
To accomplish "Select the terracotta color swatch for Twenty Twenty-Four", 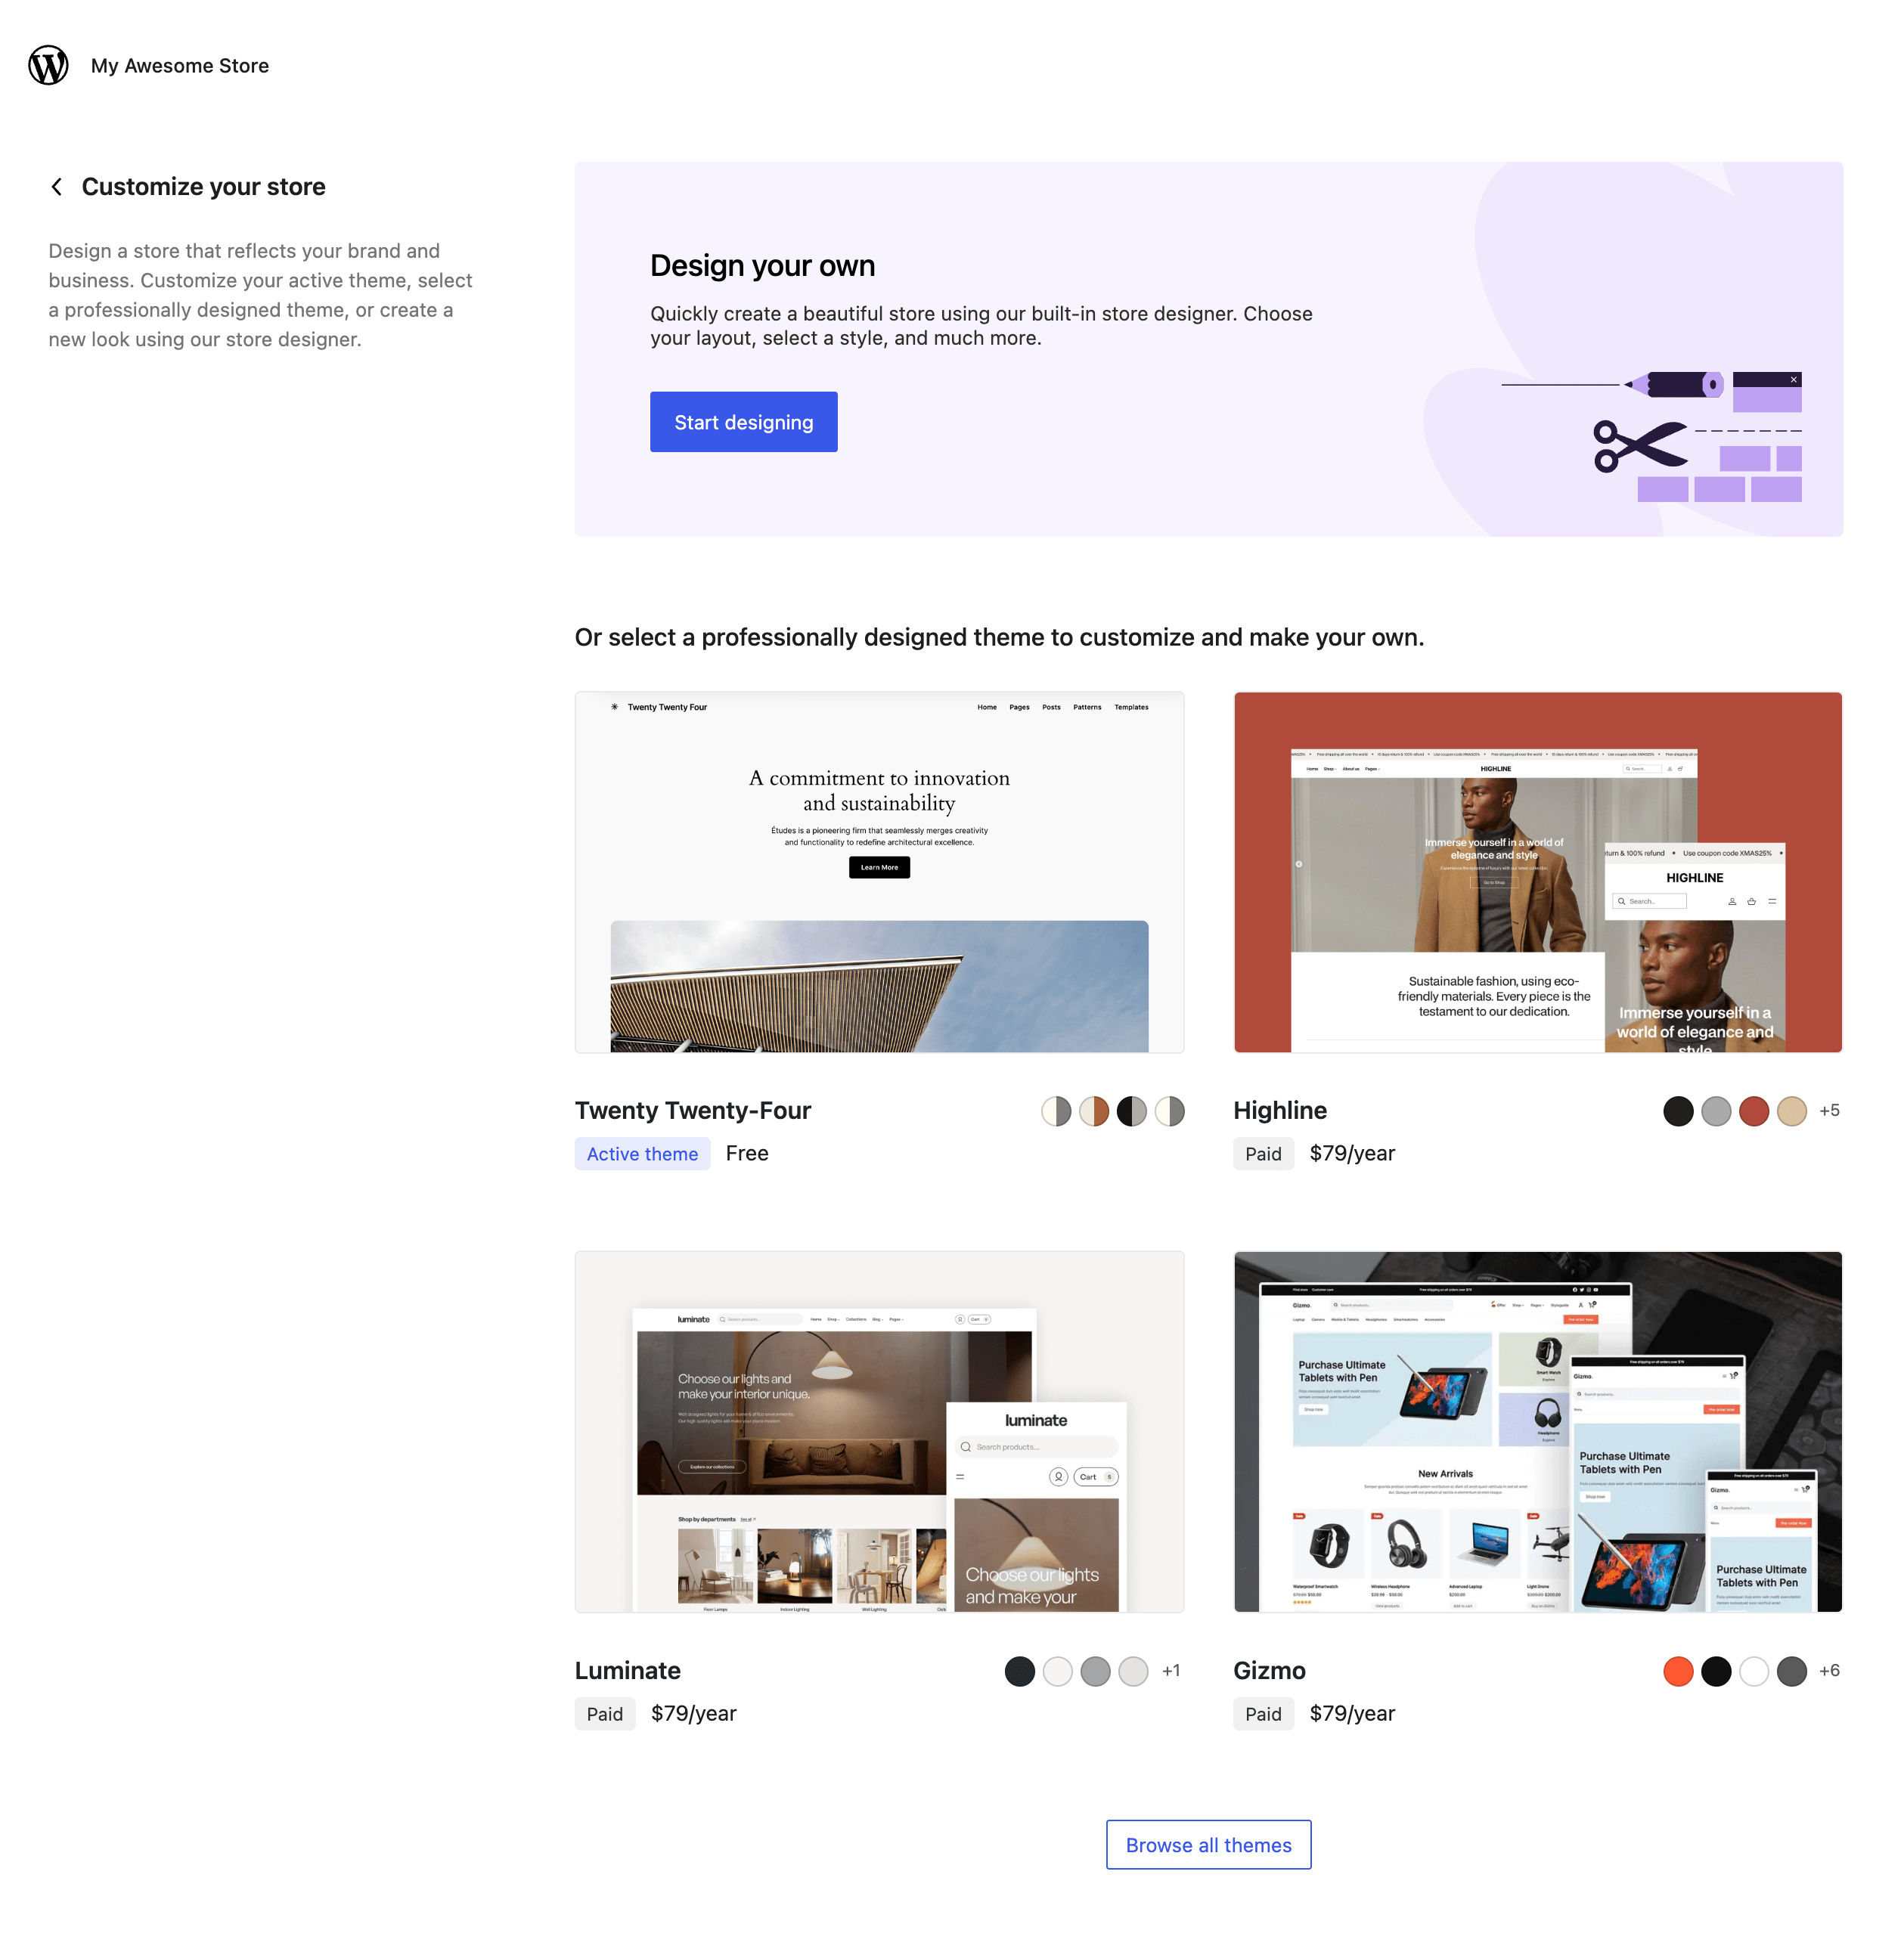I will coord(1094,1110).
